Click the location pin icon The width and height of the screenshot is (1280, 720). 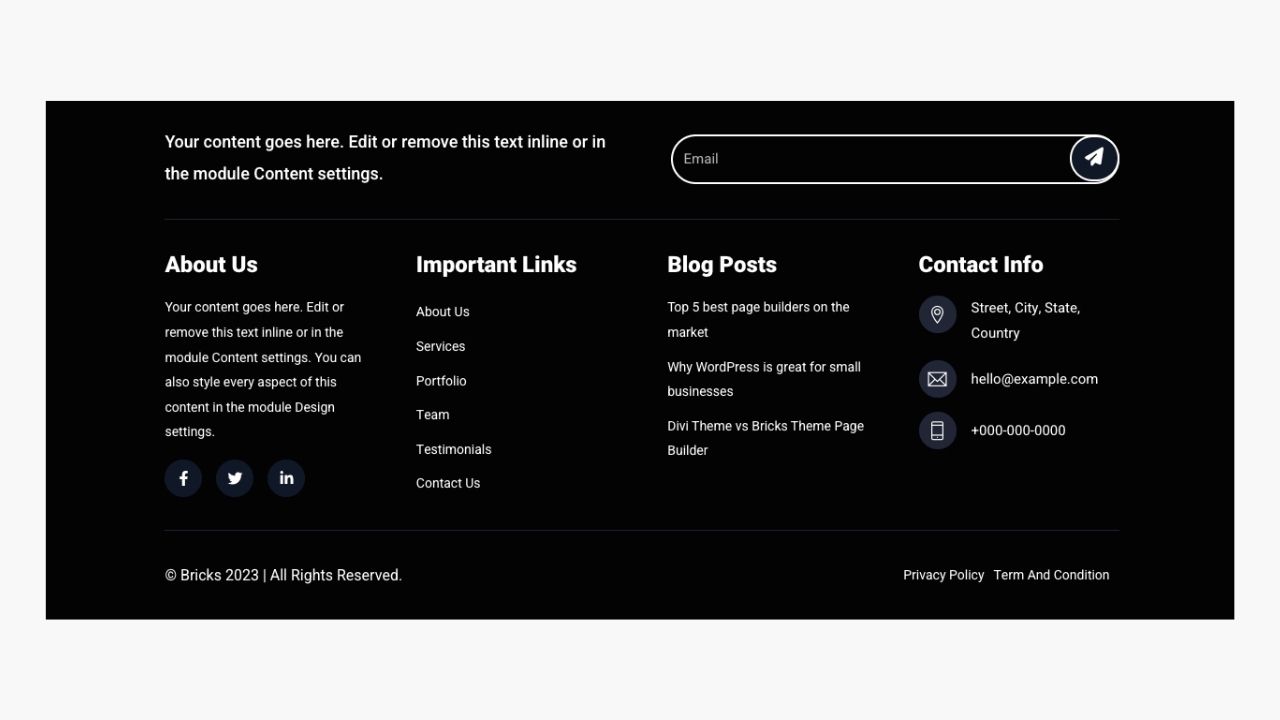[x=937, y=315]
